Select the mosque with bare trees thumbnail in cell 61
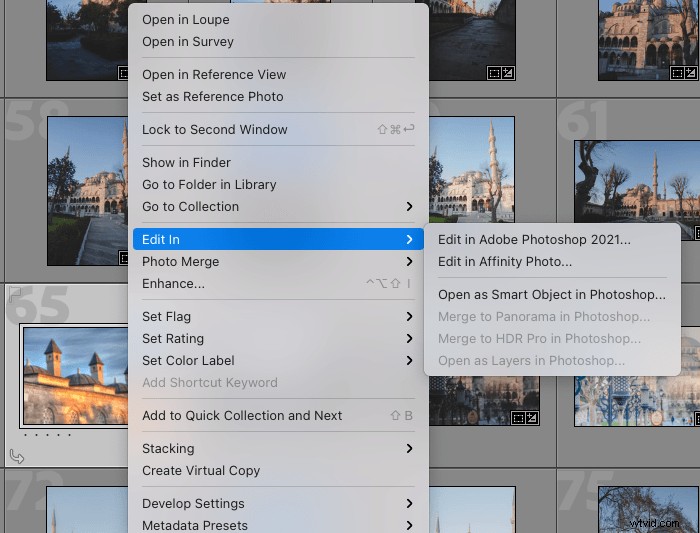 click(x=637, y=182)
